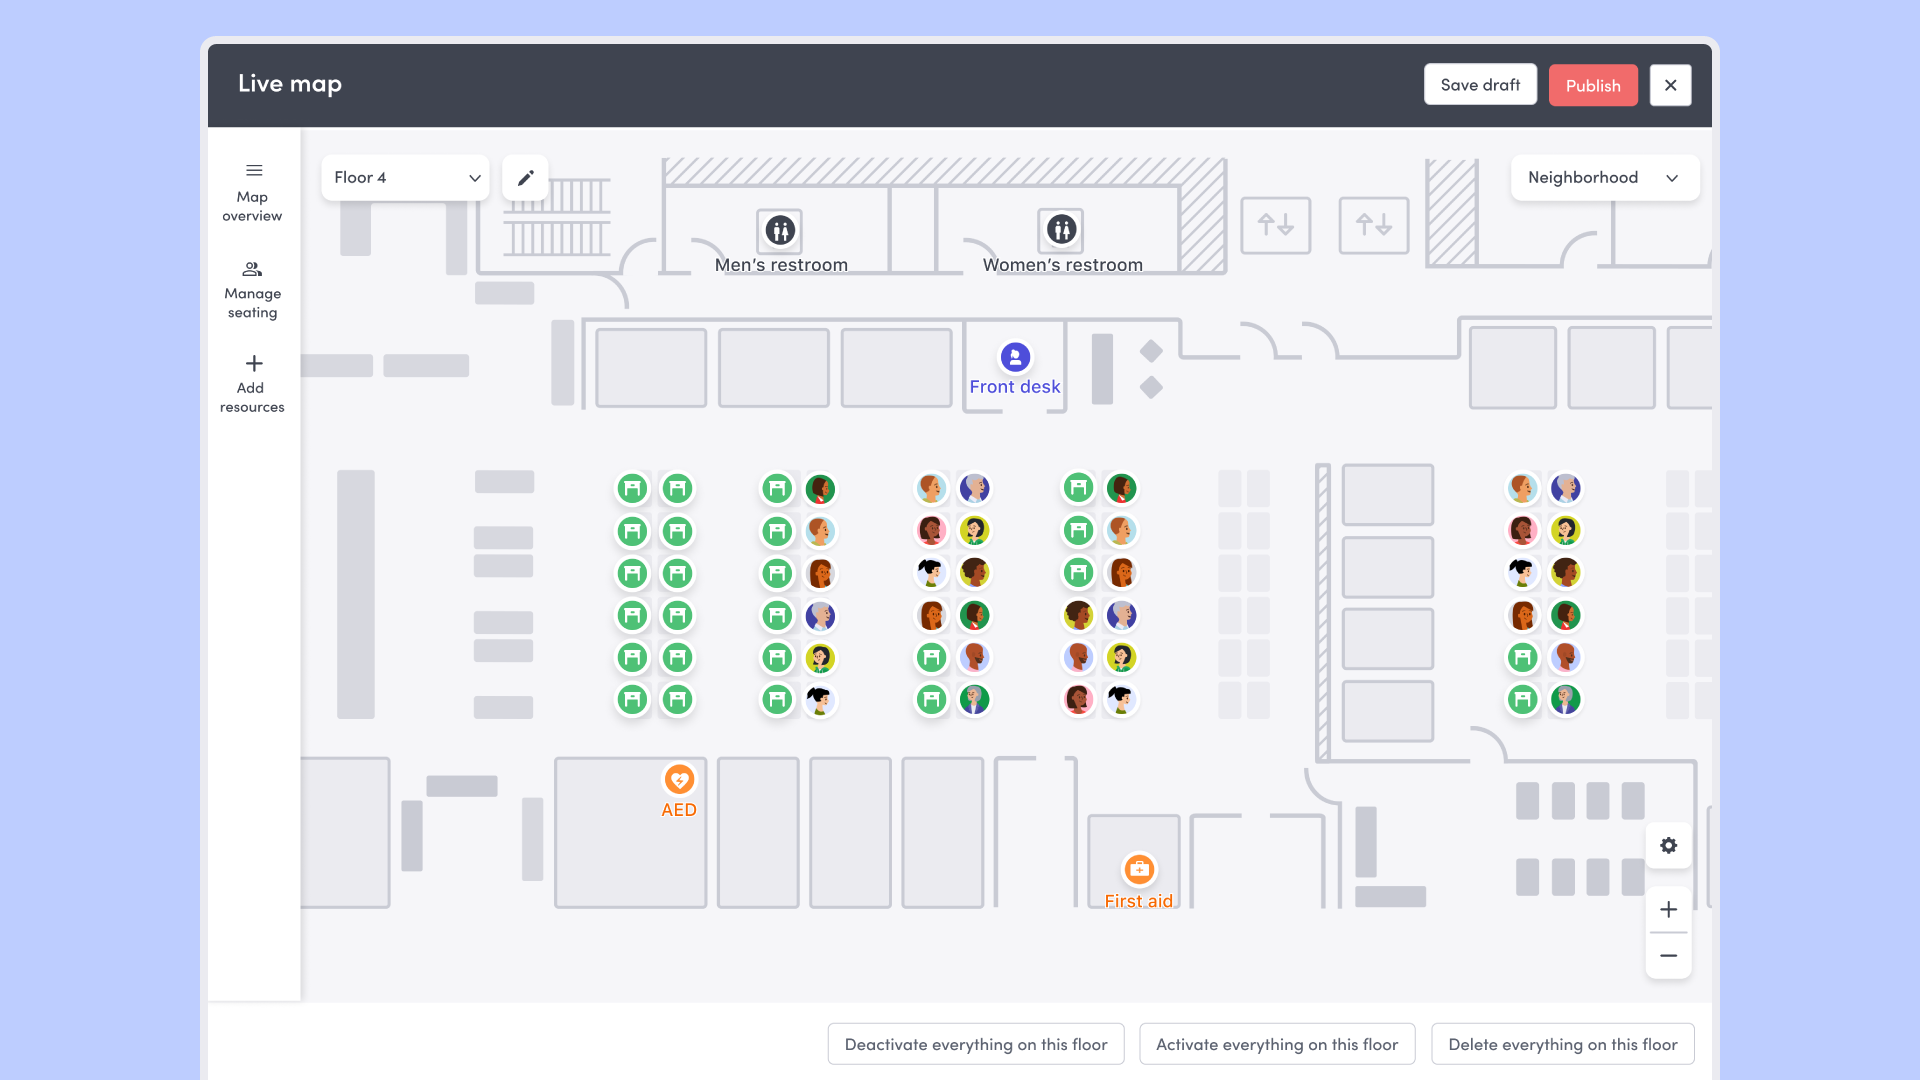This screenshot has width=1920, height=1080.
Task: Click the Women's restroom icon
Action: [x=1061, y=230]
